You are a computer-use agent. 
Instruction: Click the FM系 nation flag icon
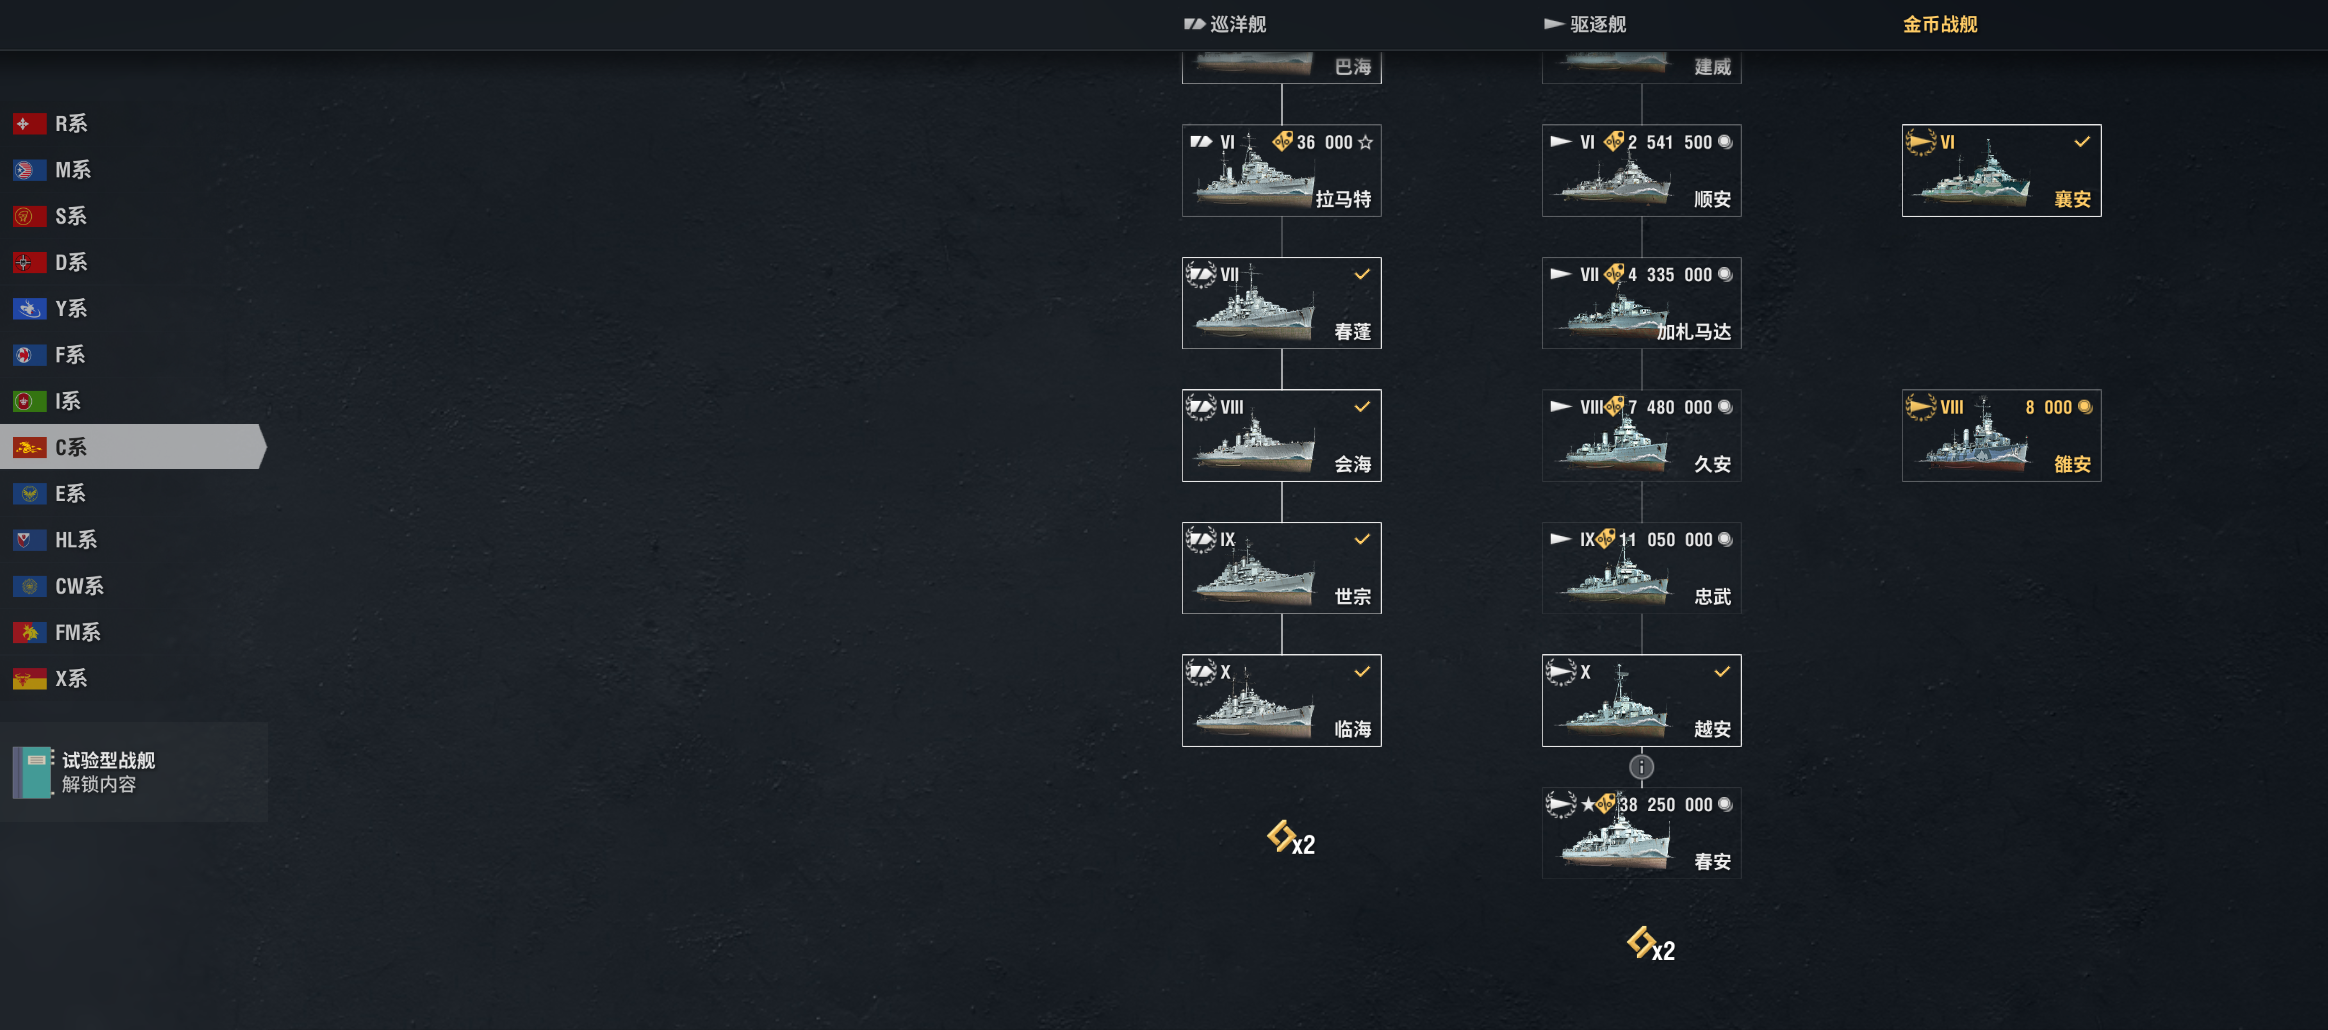click(x=30, y=632)
